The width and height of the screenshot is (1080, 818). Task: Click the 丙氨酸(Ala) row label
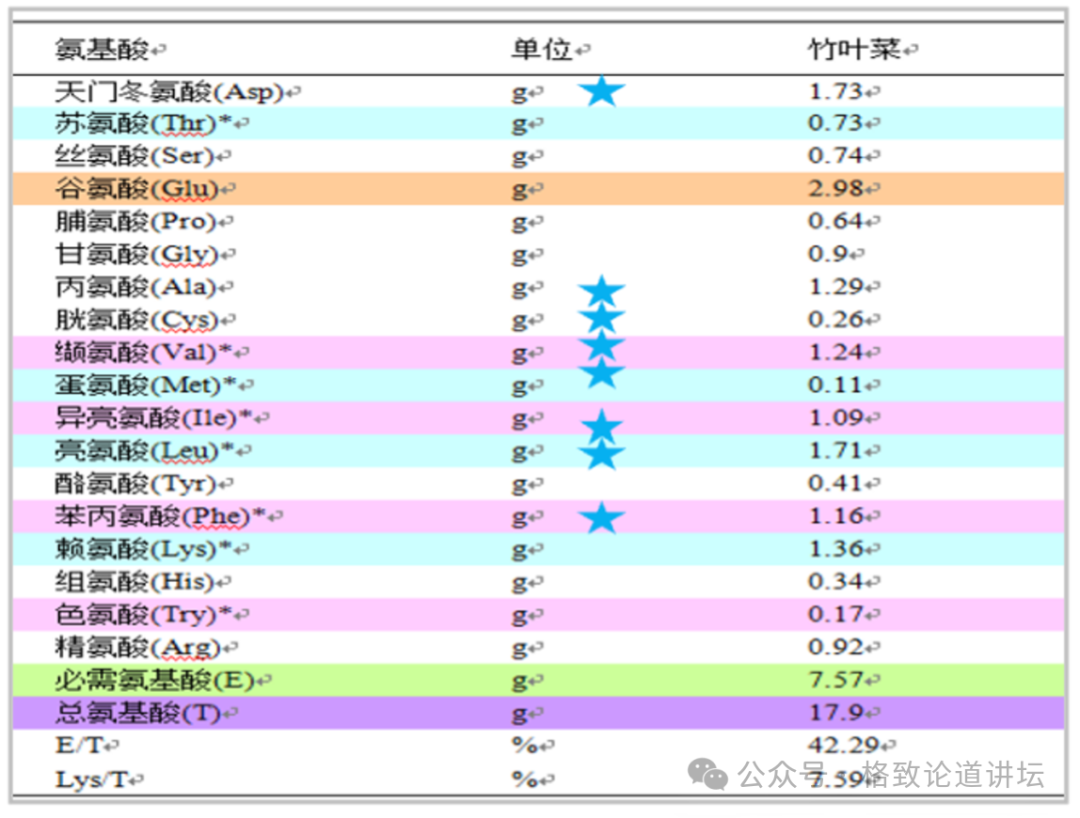point(136,286)
